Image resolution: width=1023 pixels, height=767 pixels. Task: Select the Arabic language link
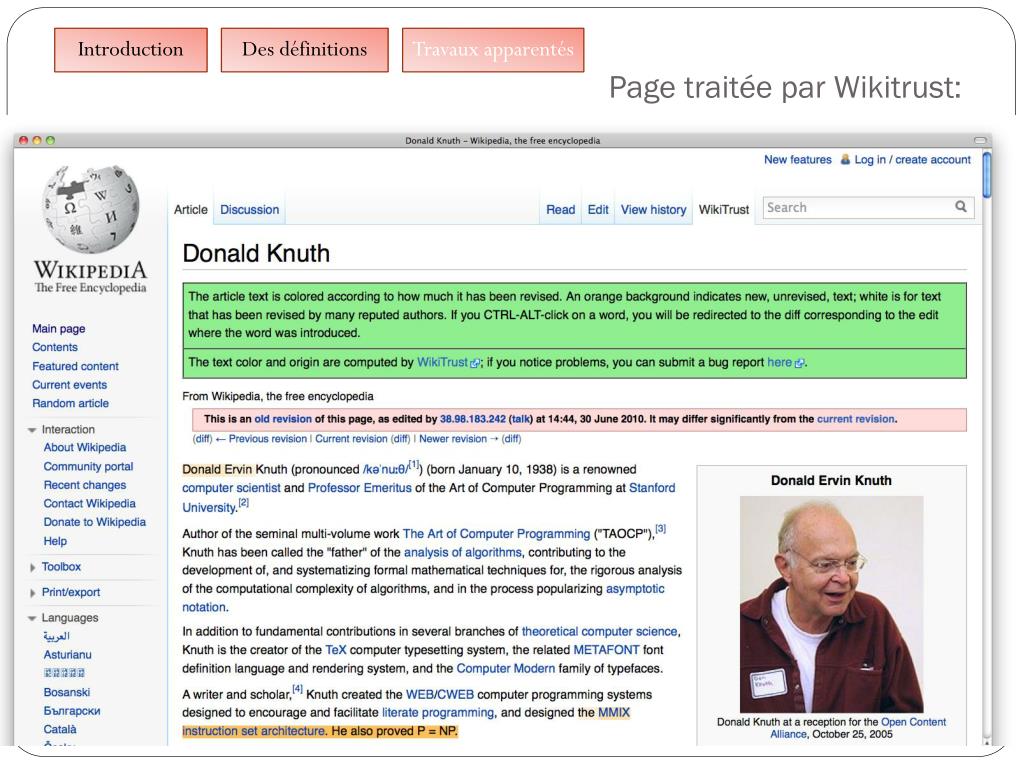point(56,636)
